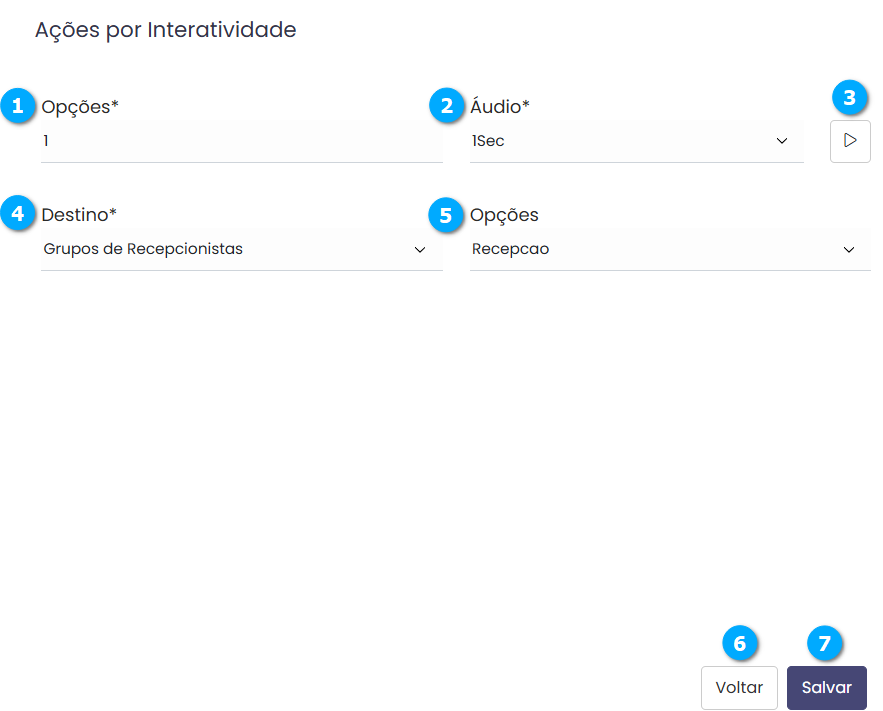Click the Ações por Interatividade heading

click(165, 30)
